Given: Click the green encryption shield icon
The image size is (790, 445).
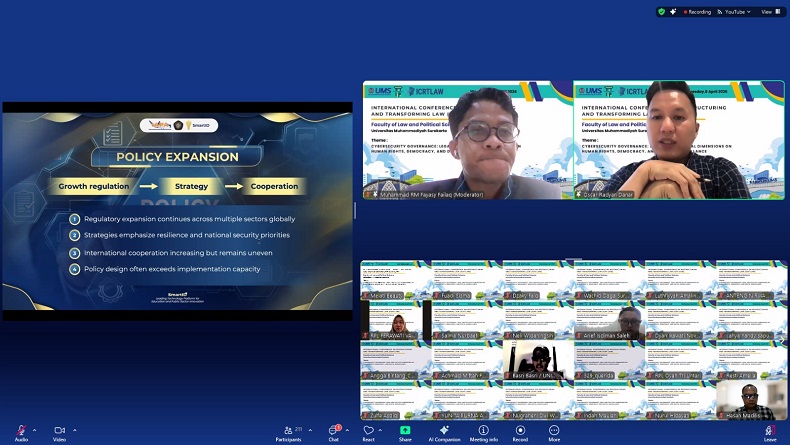Looking at the screenshot, I should pyautogui.click(x=662, y=12).
